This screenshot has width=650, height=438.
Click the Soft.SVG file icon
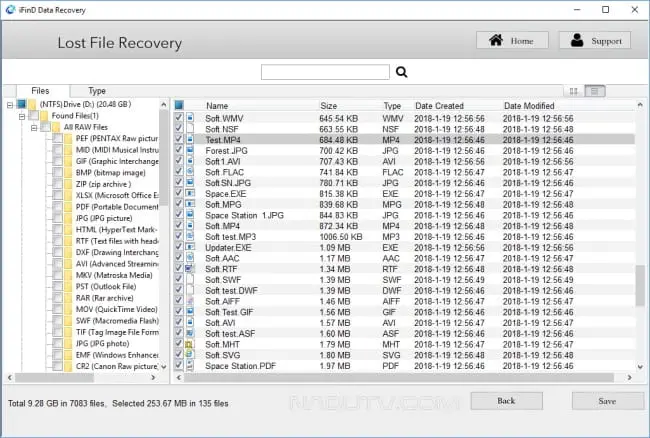(189, 355)
